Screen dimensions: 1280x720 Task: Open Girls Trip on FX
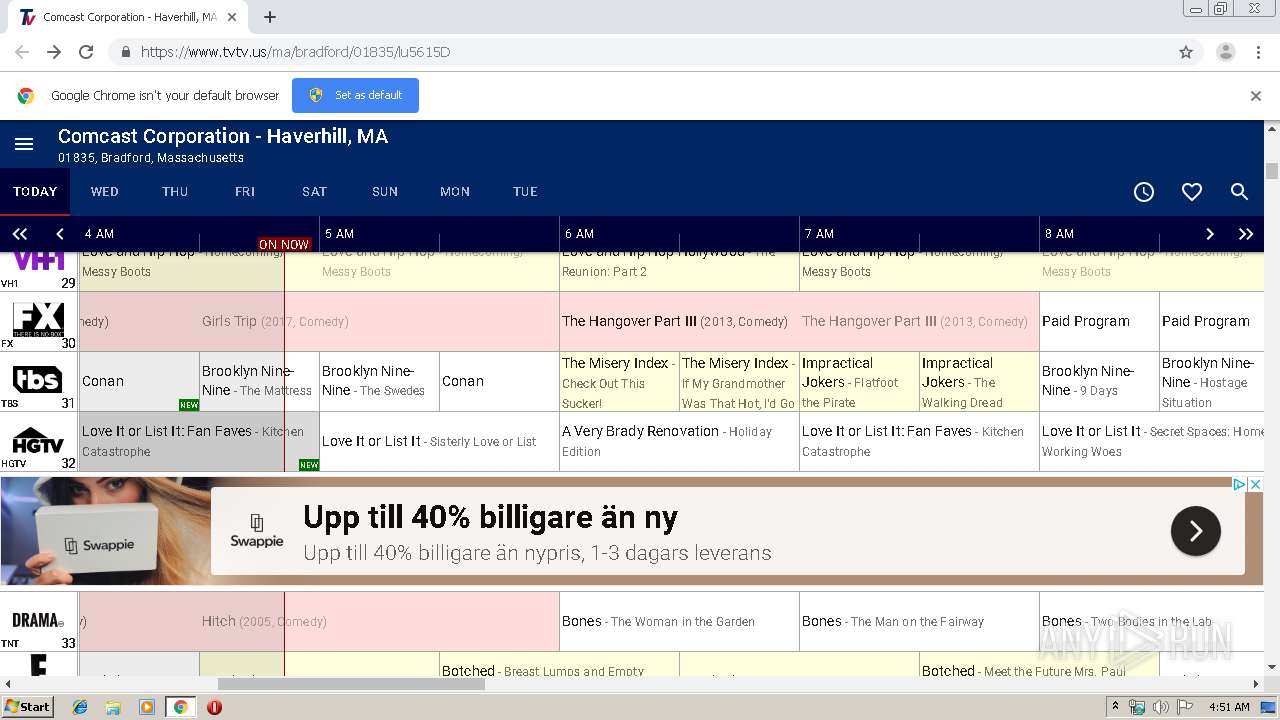coord(319,321)
